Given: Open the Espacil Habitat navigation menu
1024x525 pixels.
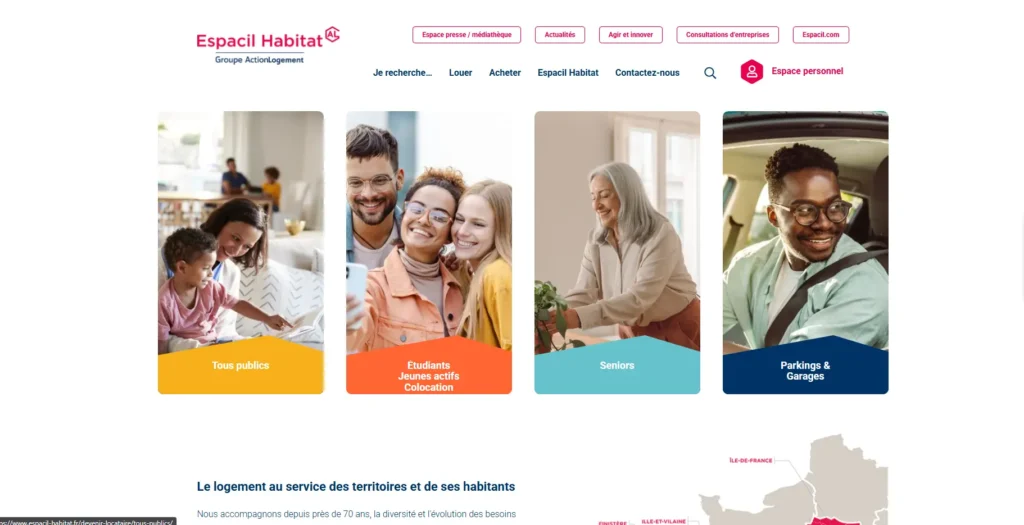Looking at the screenshot, I should click(568, 72).
